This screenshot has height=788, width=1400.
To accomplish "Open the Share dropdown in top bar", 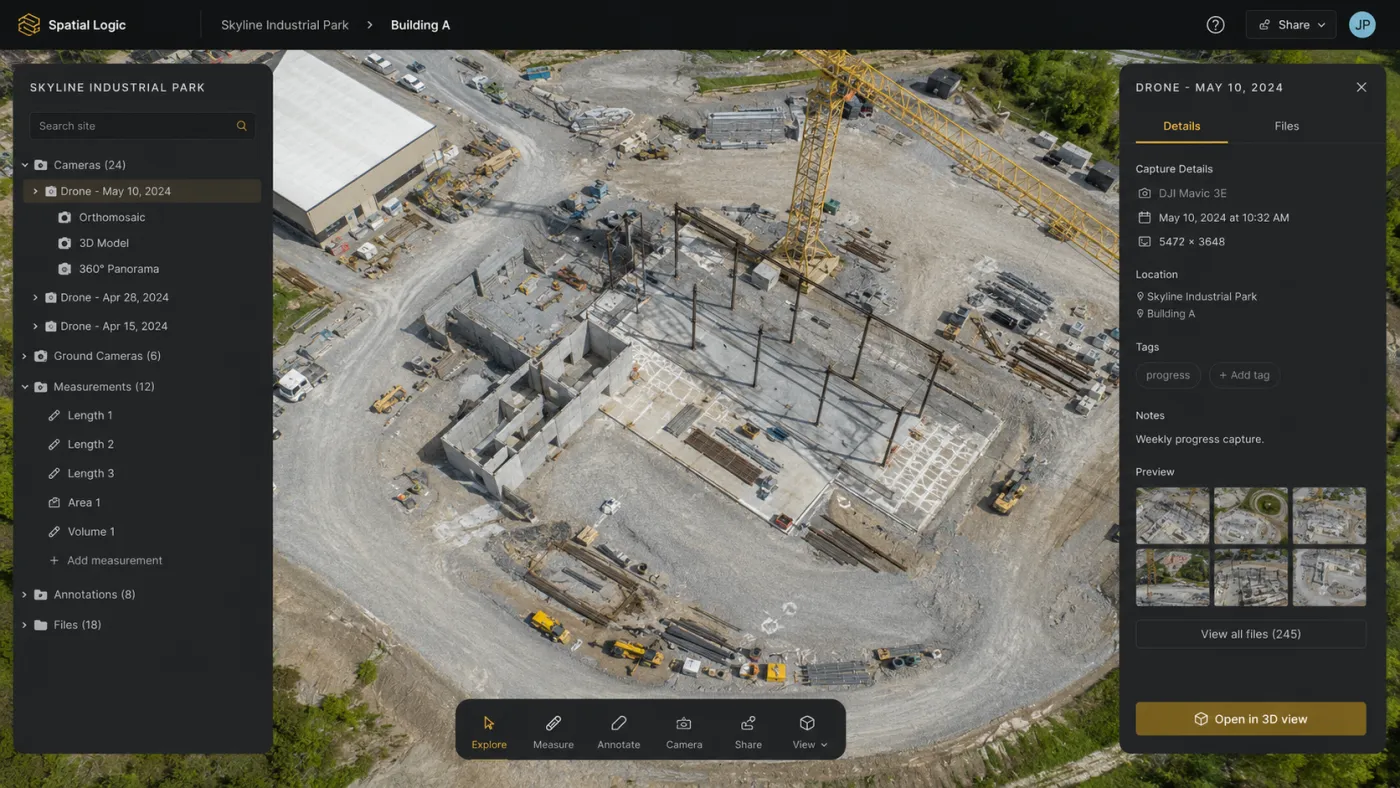I will (x=1291, y=25).
